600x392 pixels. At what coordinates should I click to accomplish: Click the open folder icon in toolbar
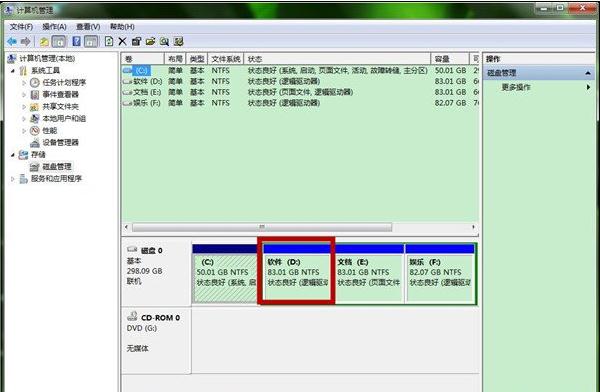150,41
